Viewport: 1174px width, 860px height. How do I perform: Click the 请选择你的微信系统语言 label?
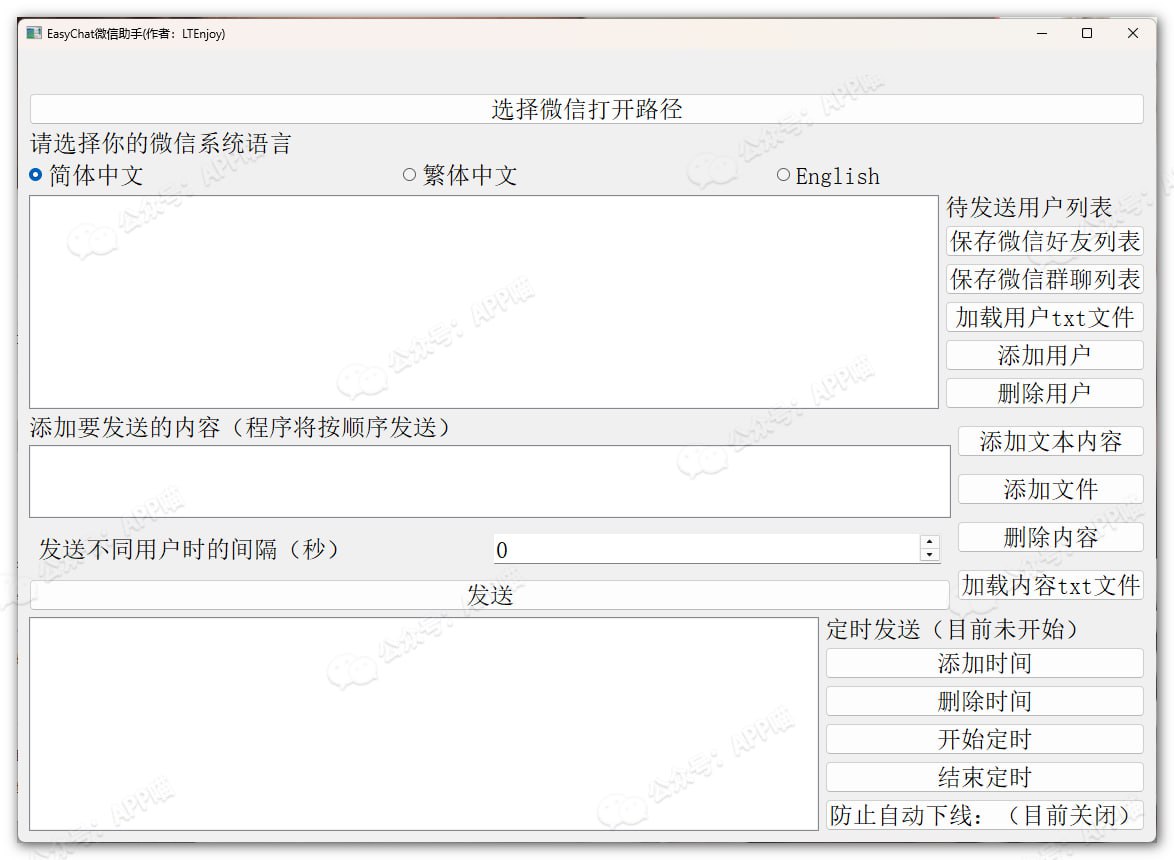point(161,143)
